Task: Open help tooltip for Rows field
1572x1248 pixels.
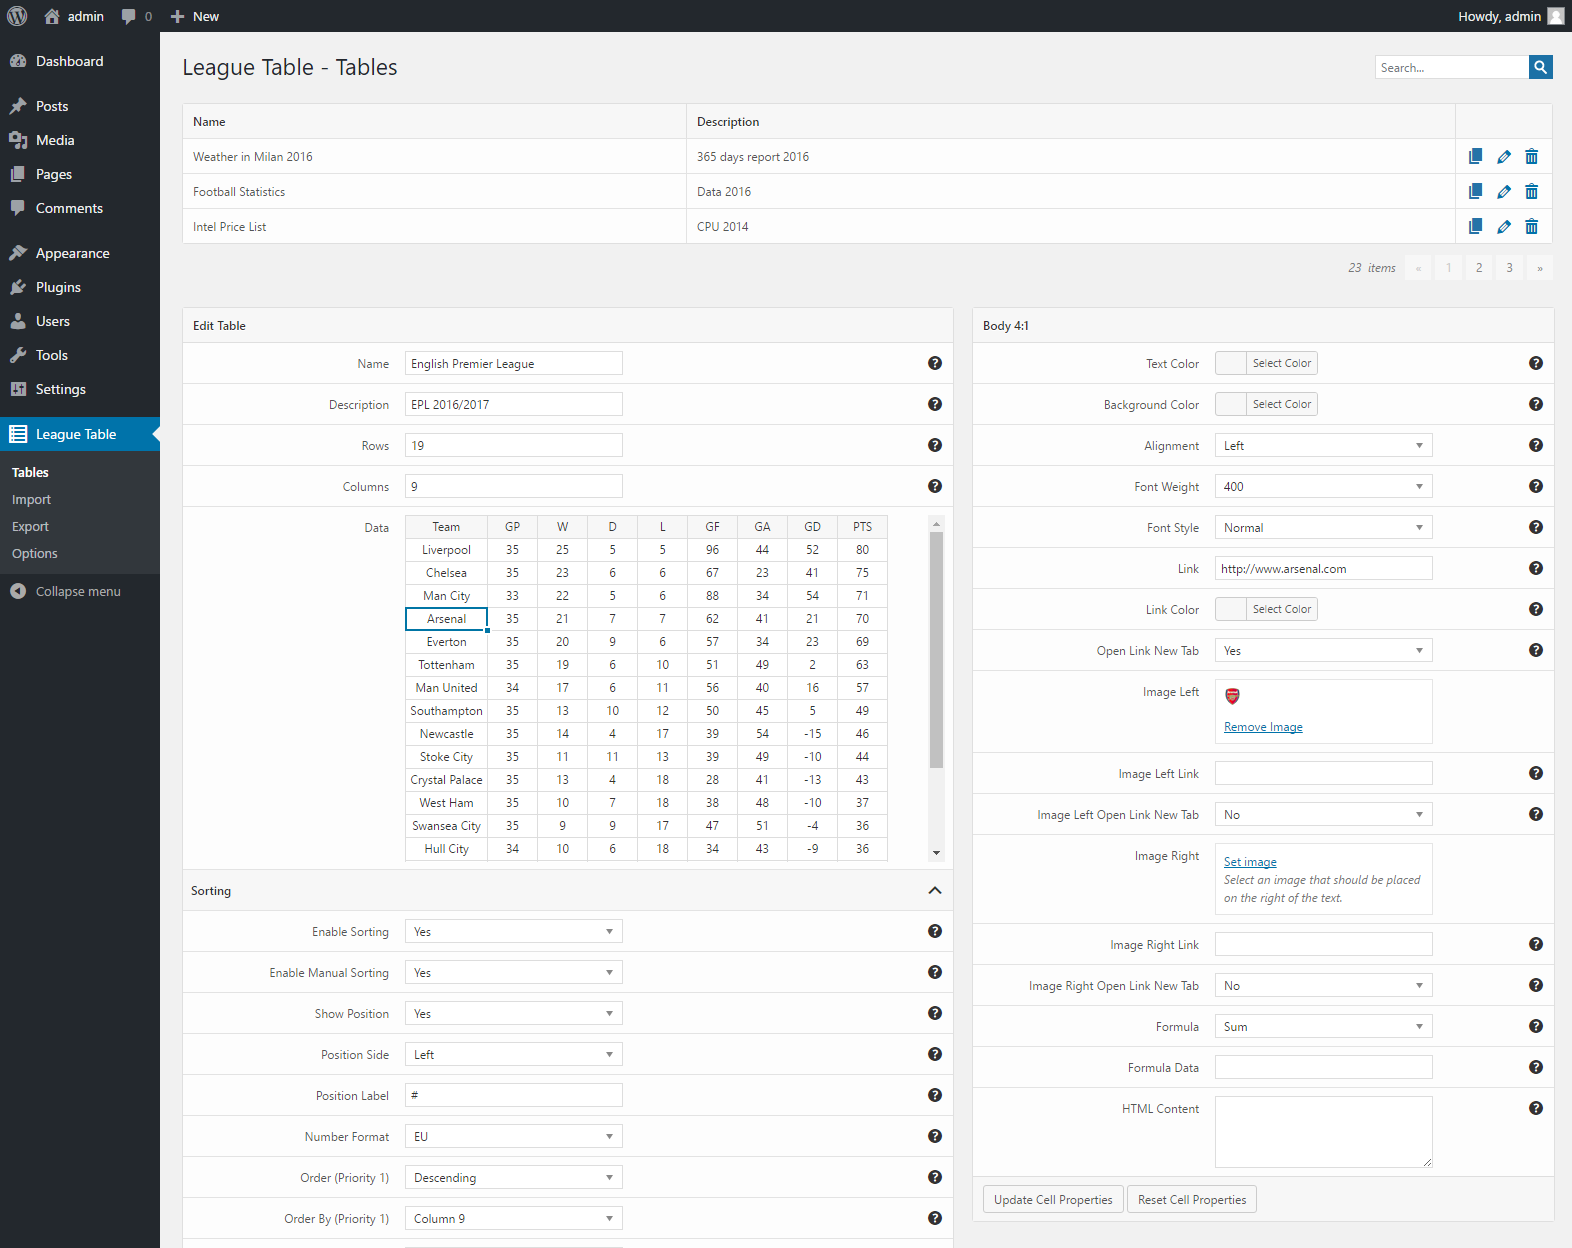Action: point(934,445)
